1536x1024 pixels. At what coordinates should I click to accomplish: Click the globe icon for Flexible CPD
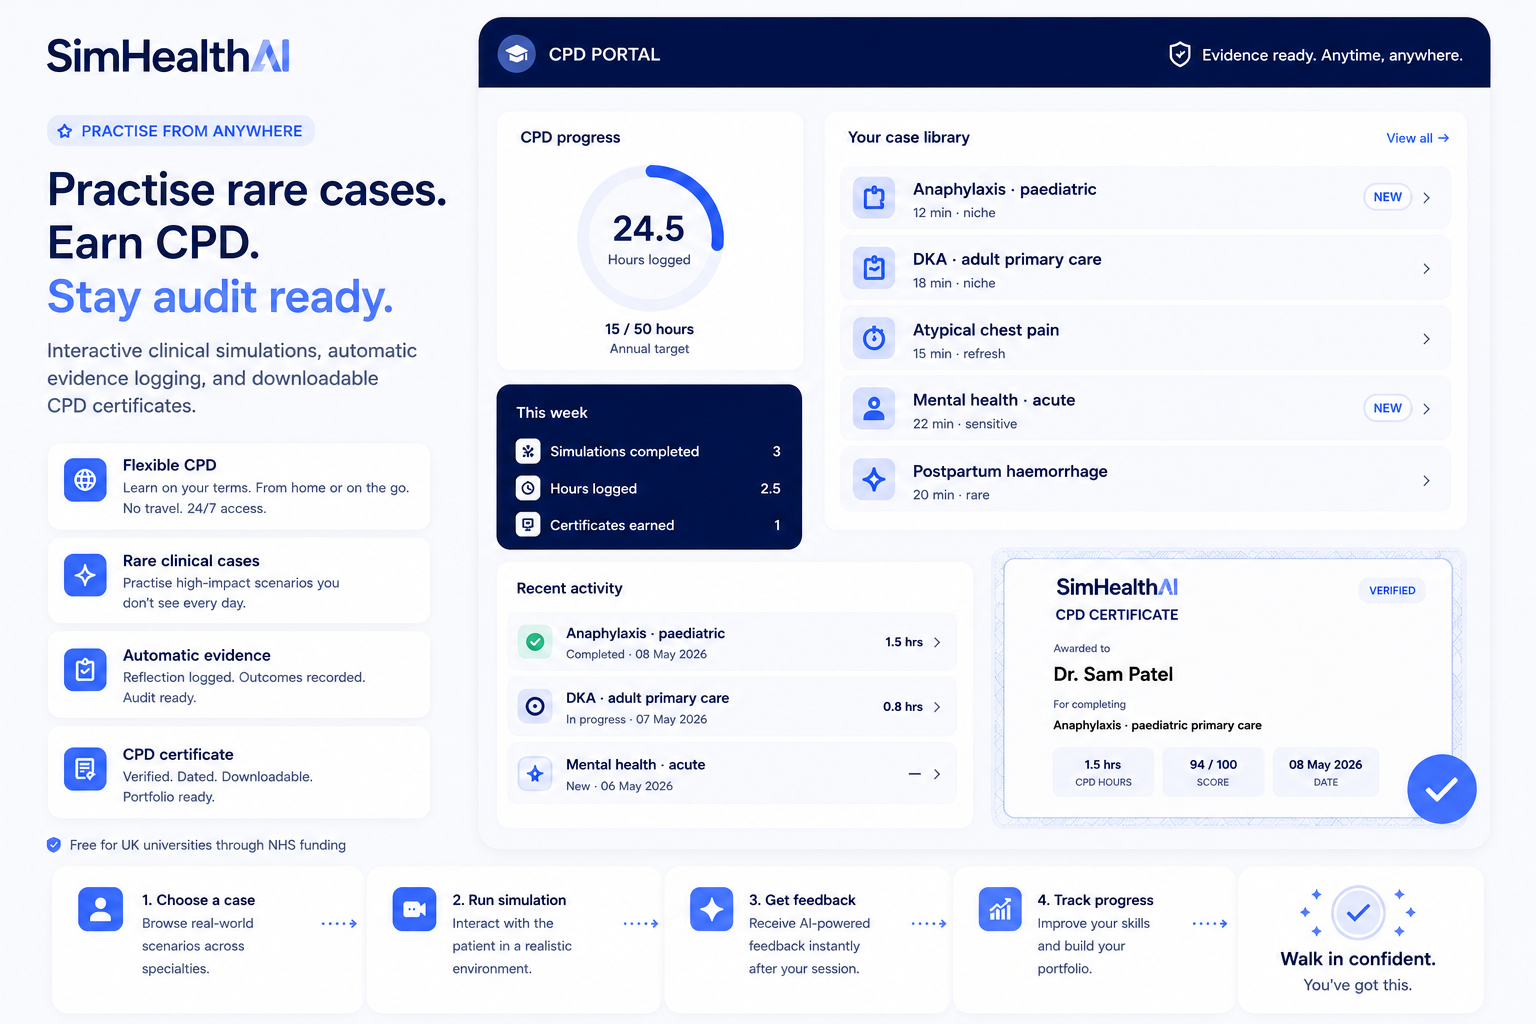85,480
